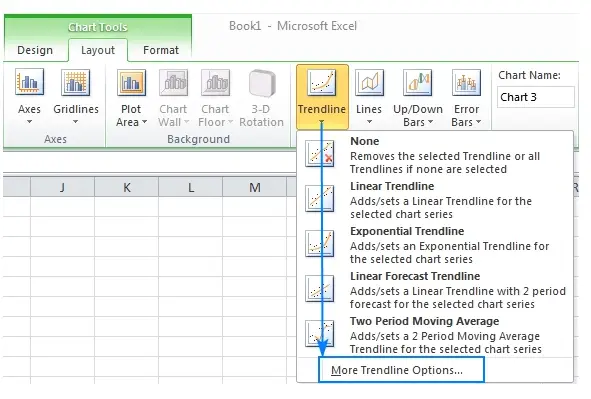Expand the Chart Floor dropdown arrow
The height and width of the screenshot is (399, 591).
[x=230, y=122]
